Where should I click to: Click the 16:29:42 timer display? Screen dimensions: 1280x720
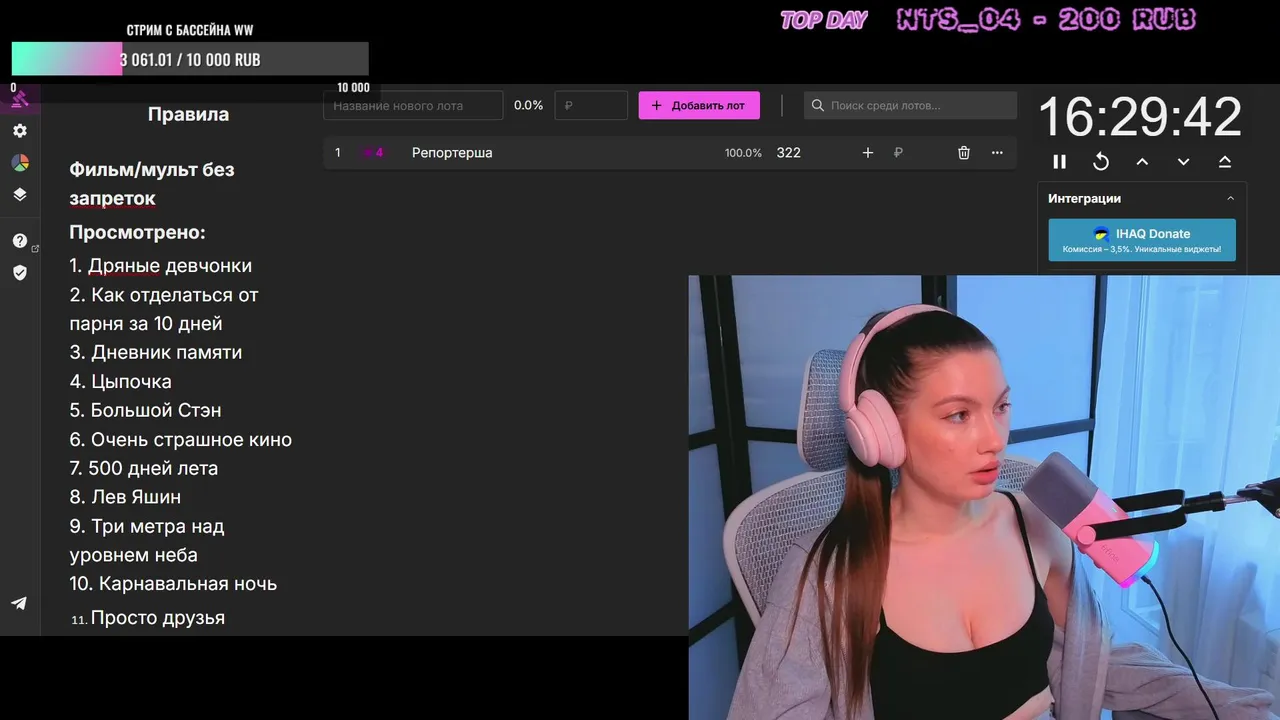click(x=1140, y=117)
